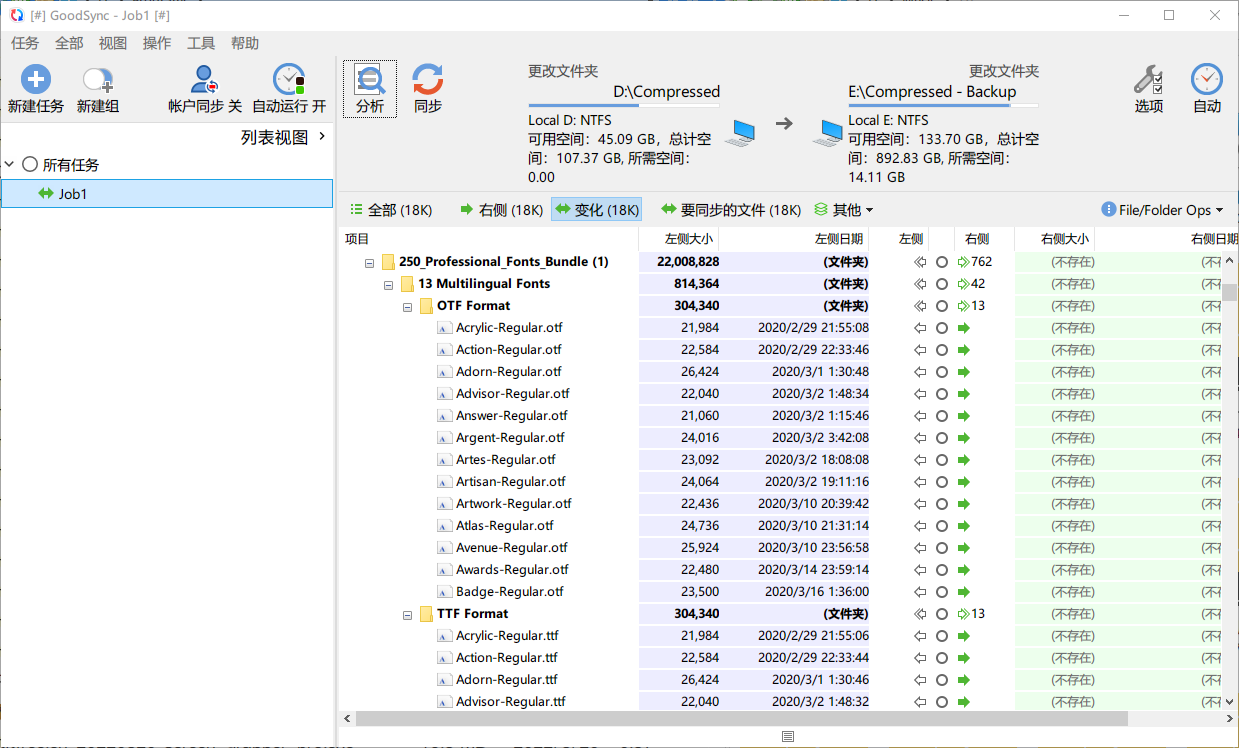This screenshot has height=748, width=1239.
Task: Run 分析 analyze on the job
Action: (x=370, y=89)
